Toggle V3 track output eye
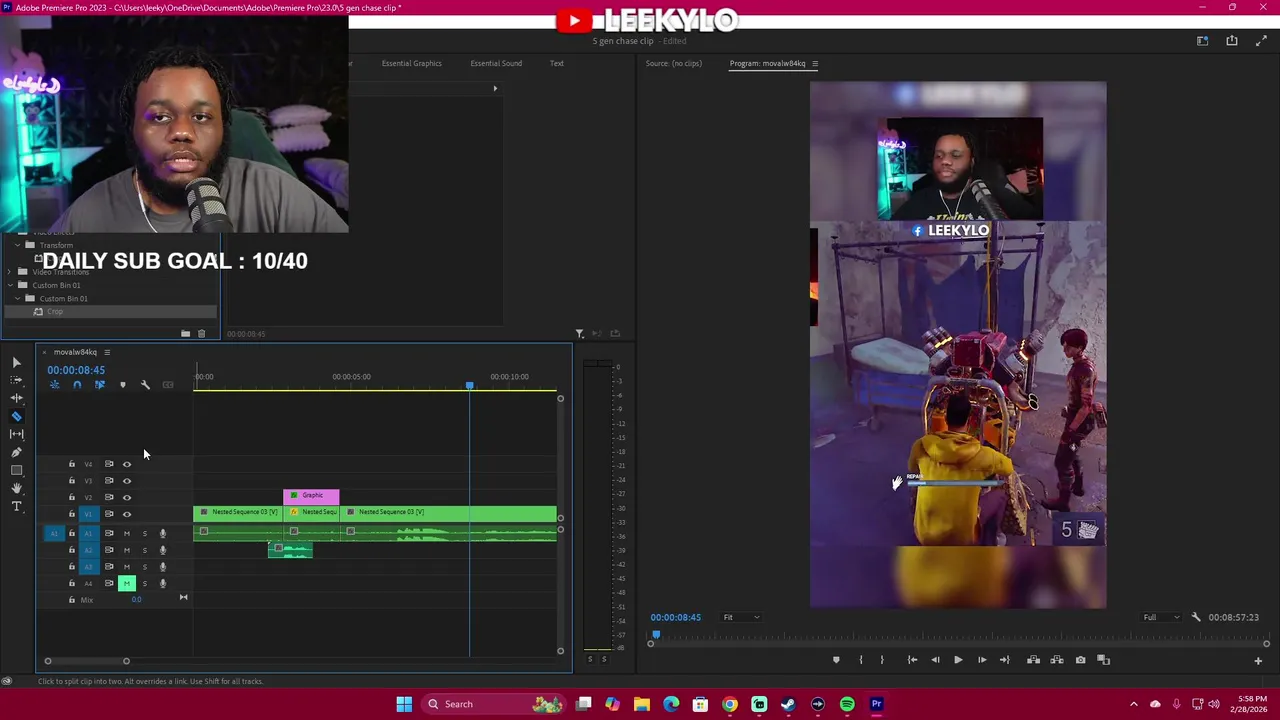This screenshot has width=1280, height=720. tap(126, 481)
